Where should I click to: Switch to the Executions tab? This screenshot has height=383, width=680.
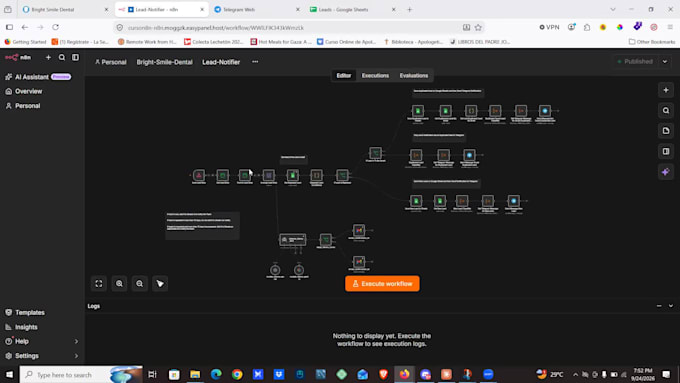point(375,75)
